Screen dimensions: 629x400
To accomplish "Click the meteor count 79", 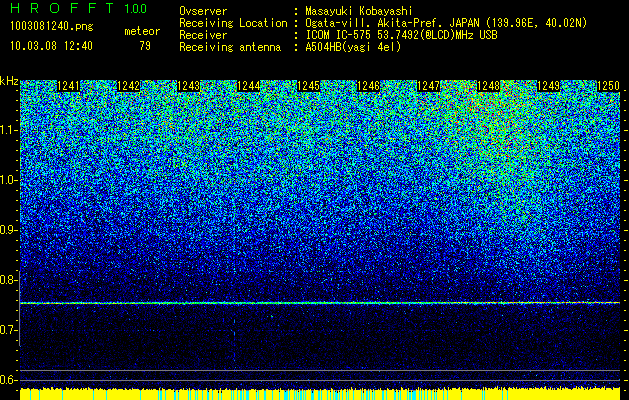I will (x=145, y=46).
